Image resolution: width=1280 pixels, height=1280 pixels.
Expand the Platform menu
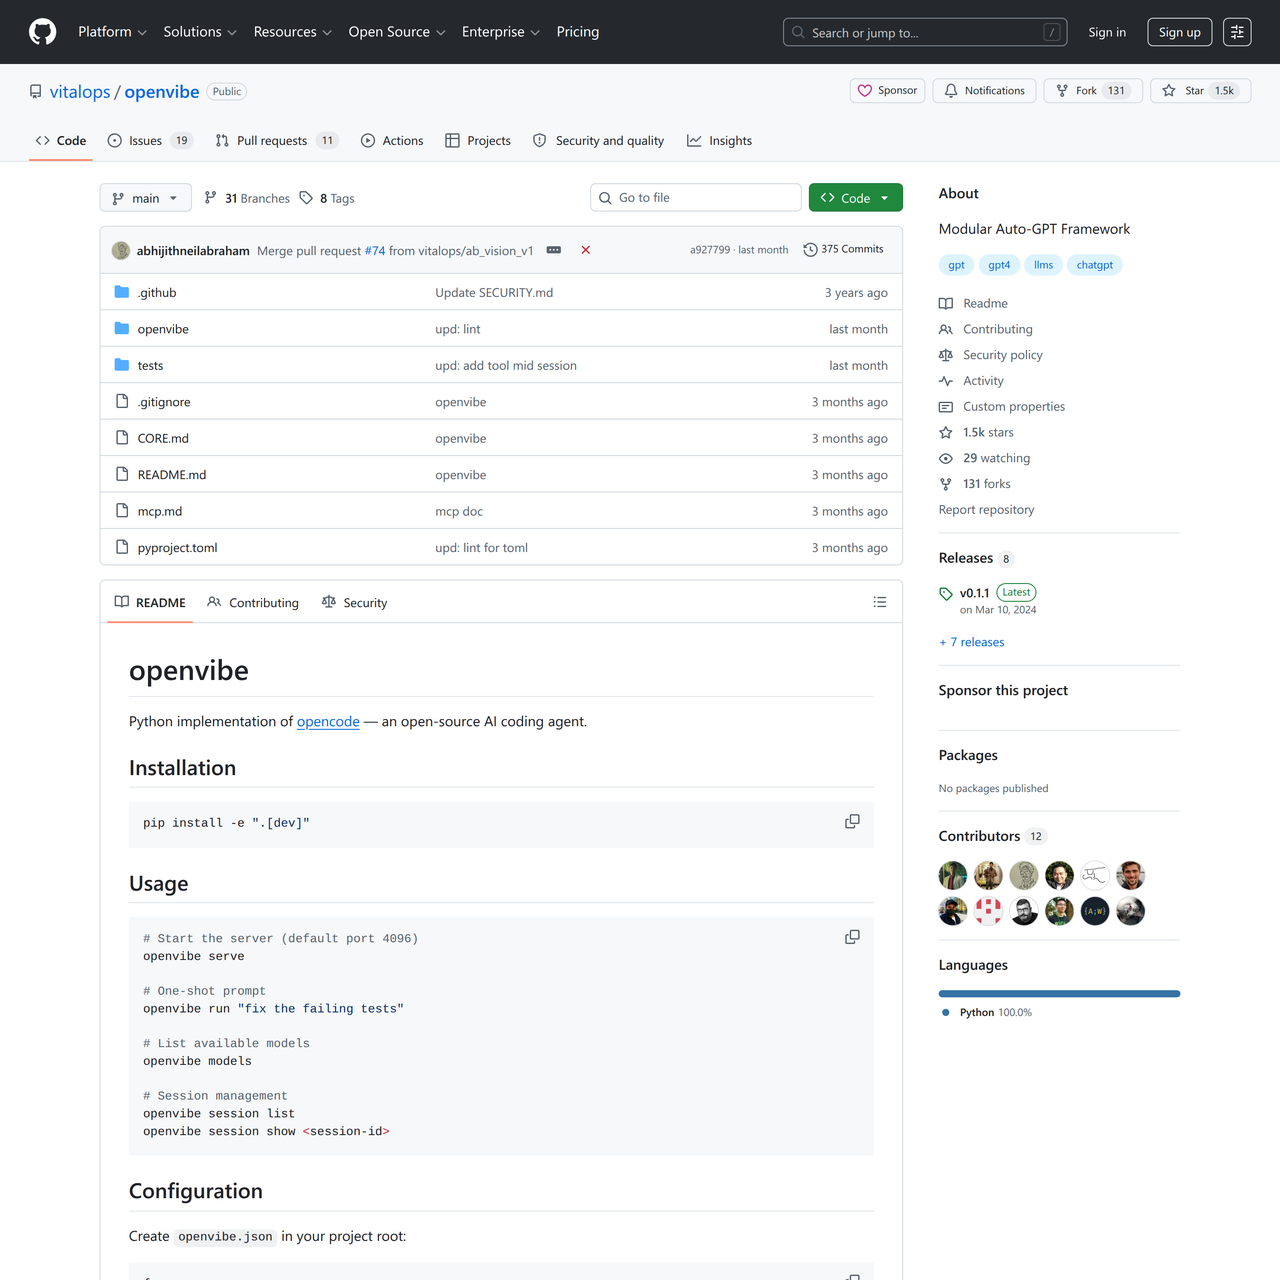pos(112,32)
